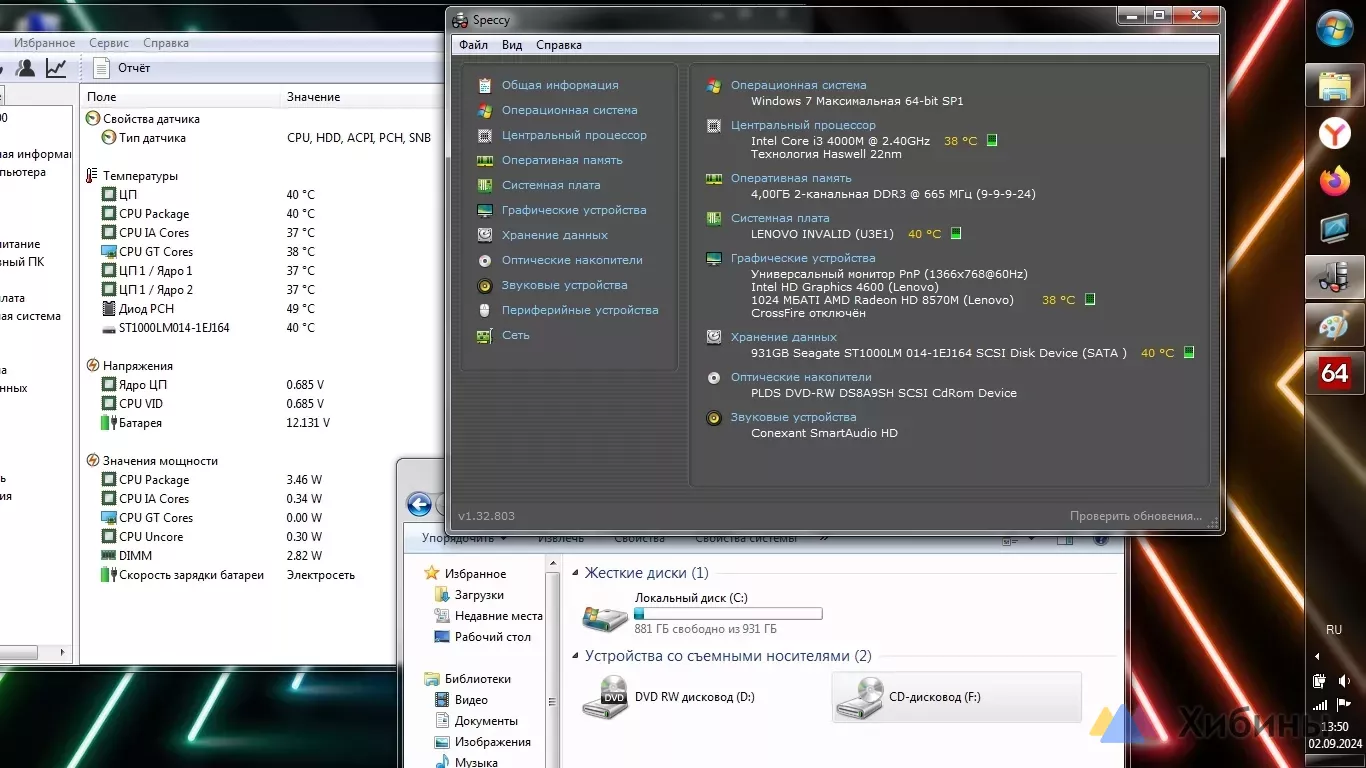Launch Firefox from the taskbar
The height and width of the screenshot is (768, 1366).
[1335, 181]
